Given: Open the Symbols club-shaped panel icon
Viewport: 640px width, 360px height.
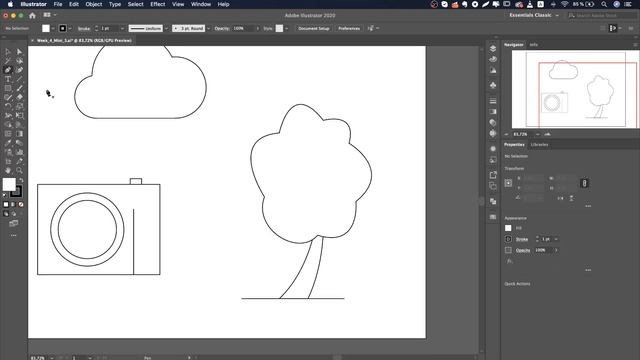Looking at the screenshot, I should (x=493, y=85).
